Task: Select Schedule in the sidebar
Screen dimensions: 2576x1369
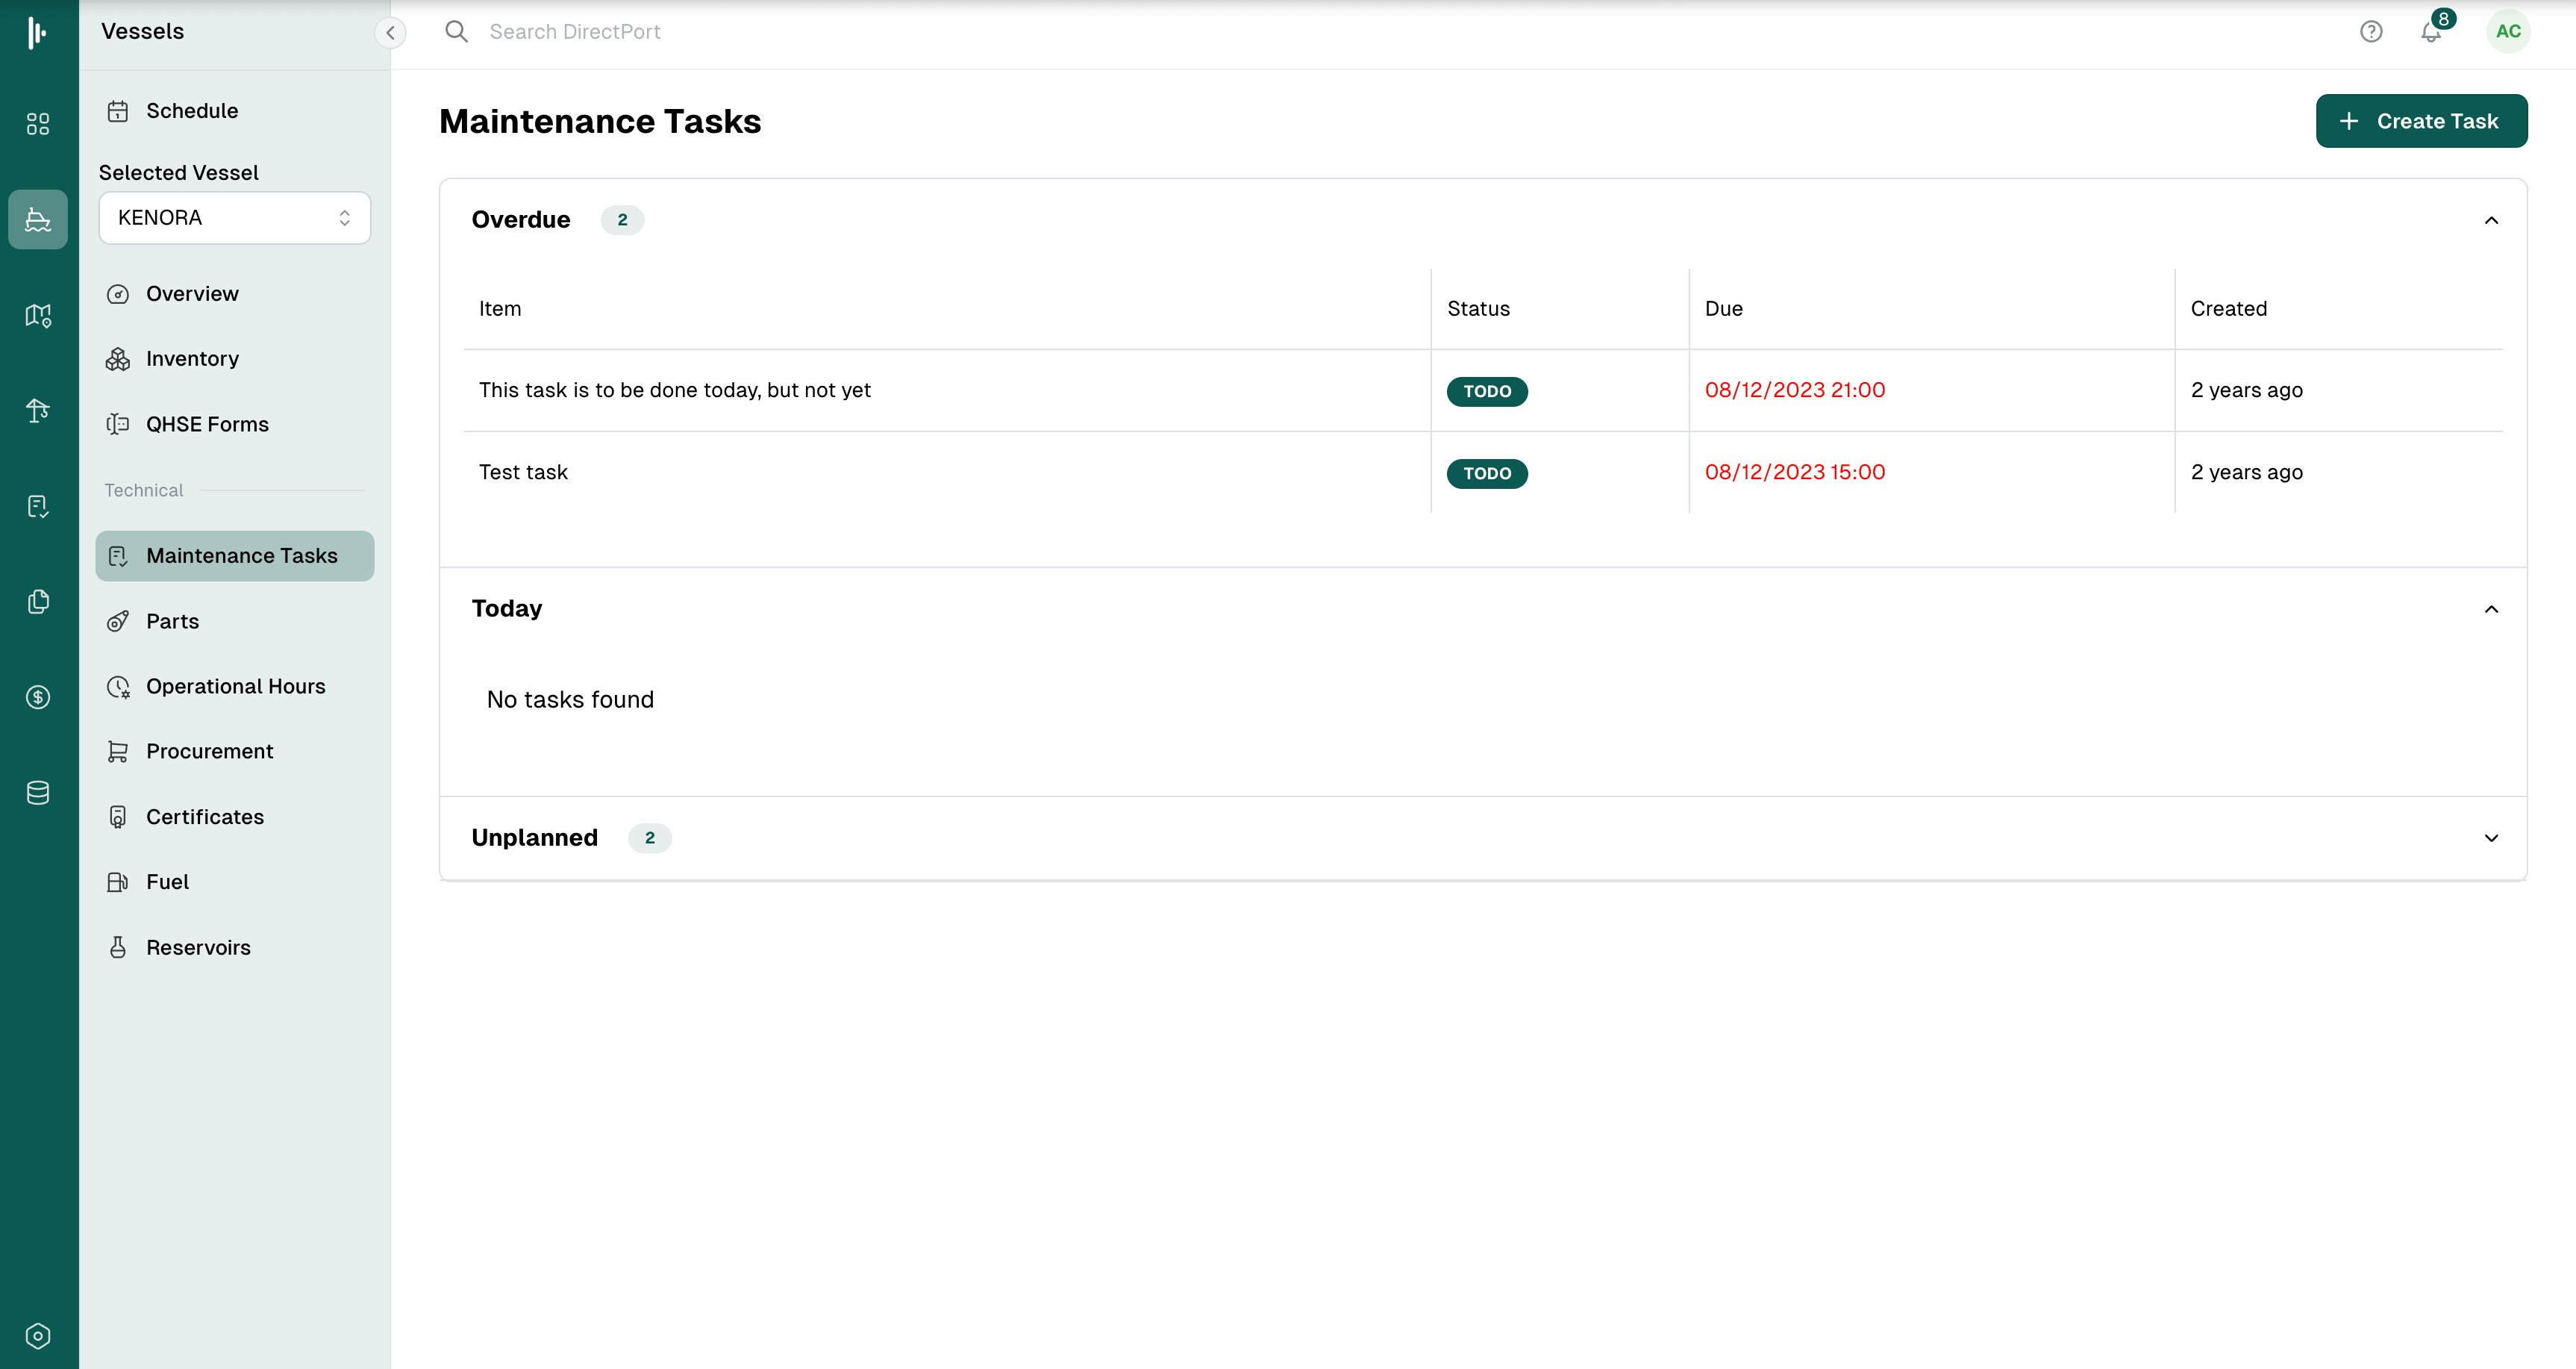Action: click(191, 111)
